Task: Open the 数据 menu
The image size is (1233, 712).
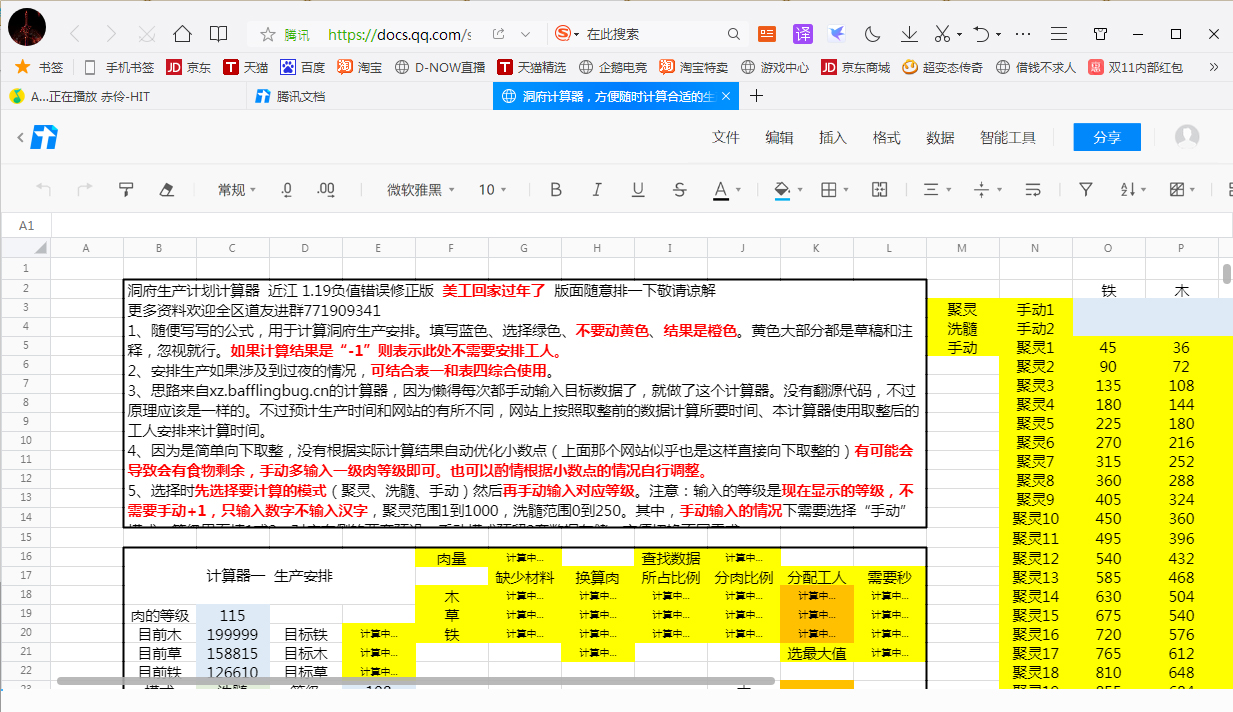Action: pyautogui.click(x=940, y=137)
